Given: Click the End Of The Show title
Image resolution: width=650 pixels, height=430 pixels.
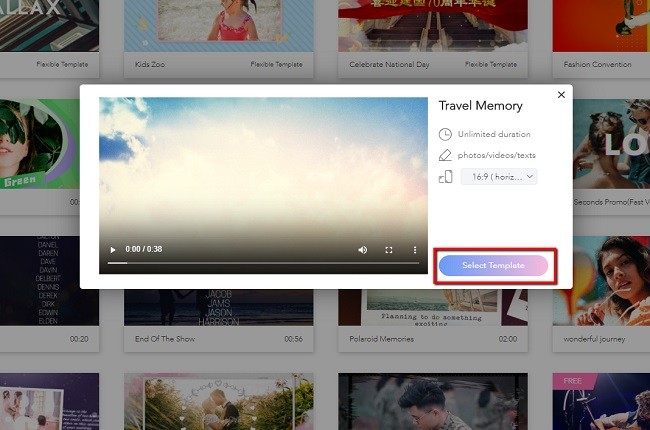Looking at the screenshot, I should click(165, 339).
